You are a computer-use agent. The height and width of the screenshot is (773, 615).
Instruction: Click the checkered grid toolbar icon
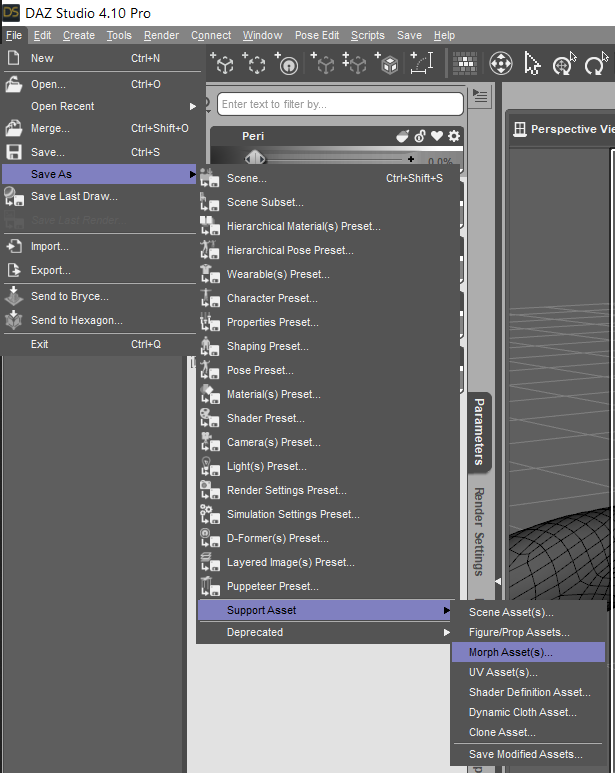point(465,64)
